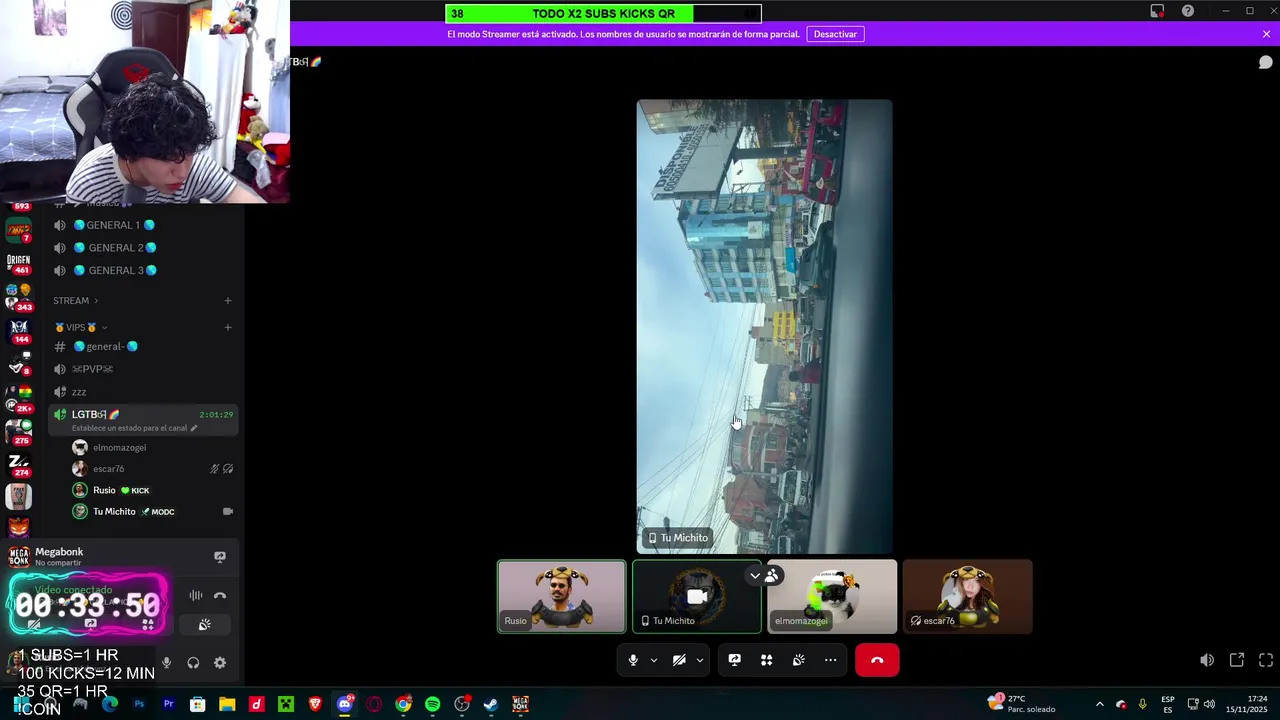Show hidden system tray icons

tap(1099, 704)
